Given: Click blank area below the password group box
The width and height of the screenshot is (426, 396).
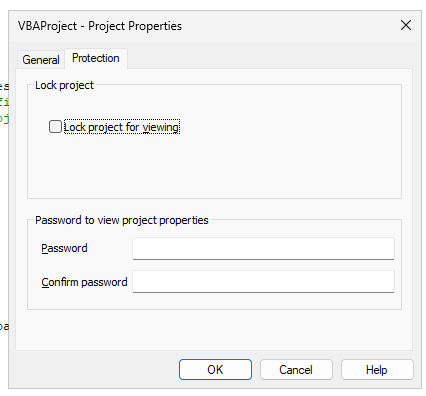Looking at the screenshot, I should [x=213, y=329].
